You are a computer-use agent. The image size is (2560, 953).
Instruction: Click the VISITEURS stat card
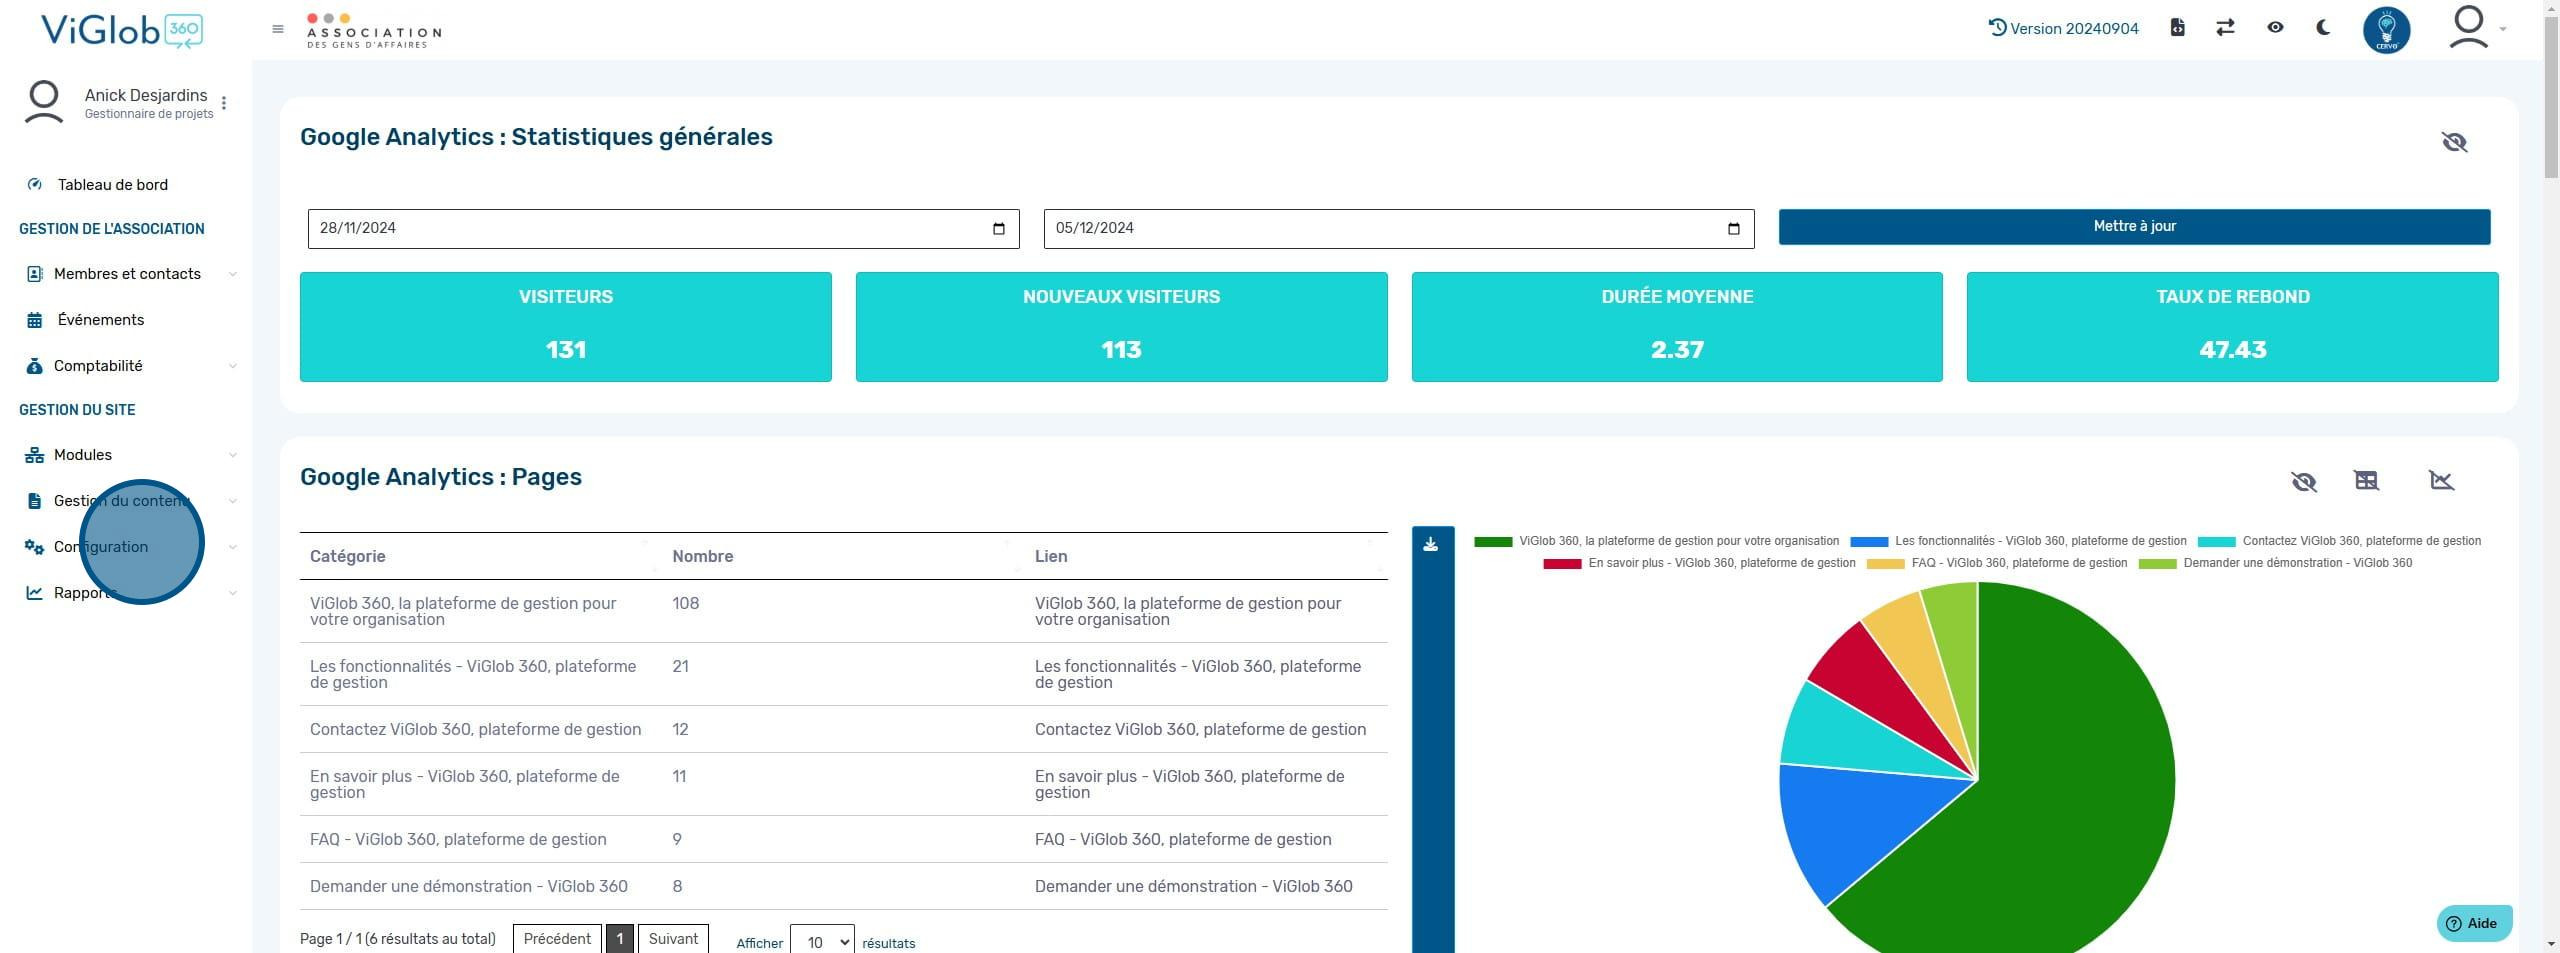[x=566, y=327]
